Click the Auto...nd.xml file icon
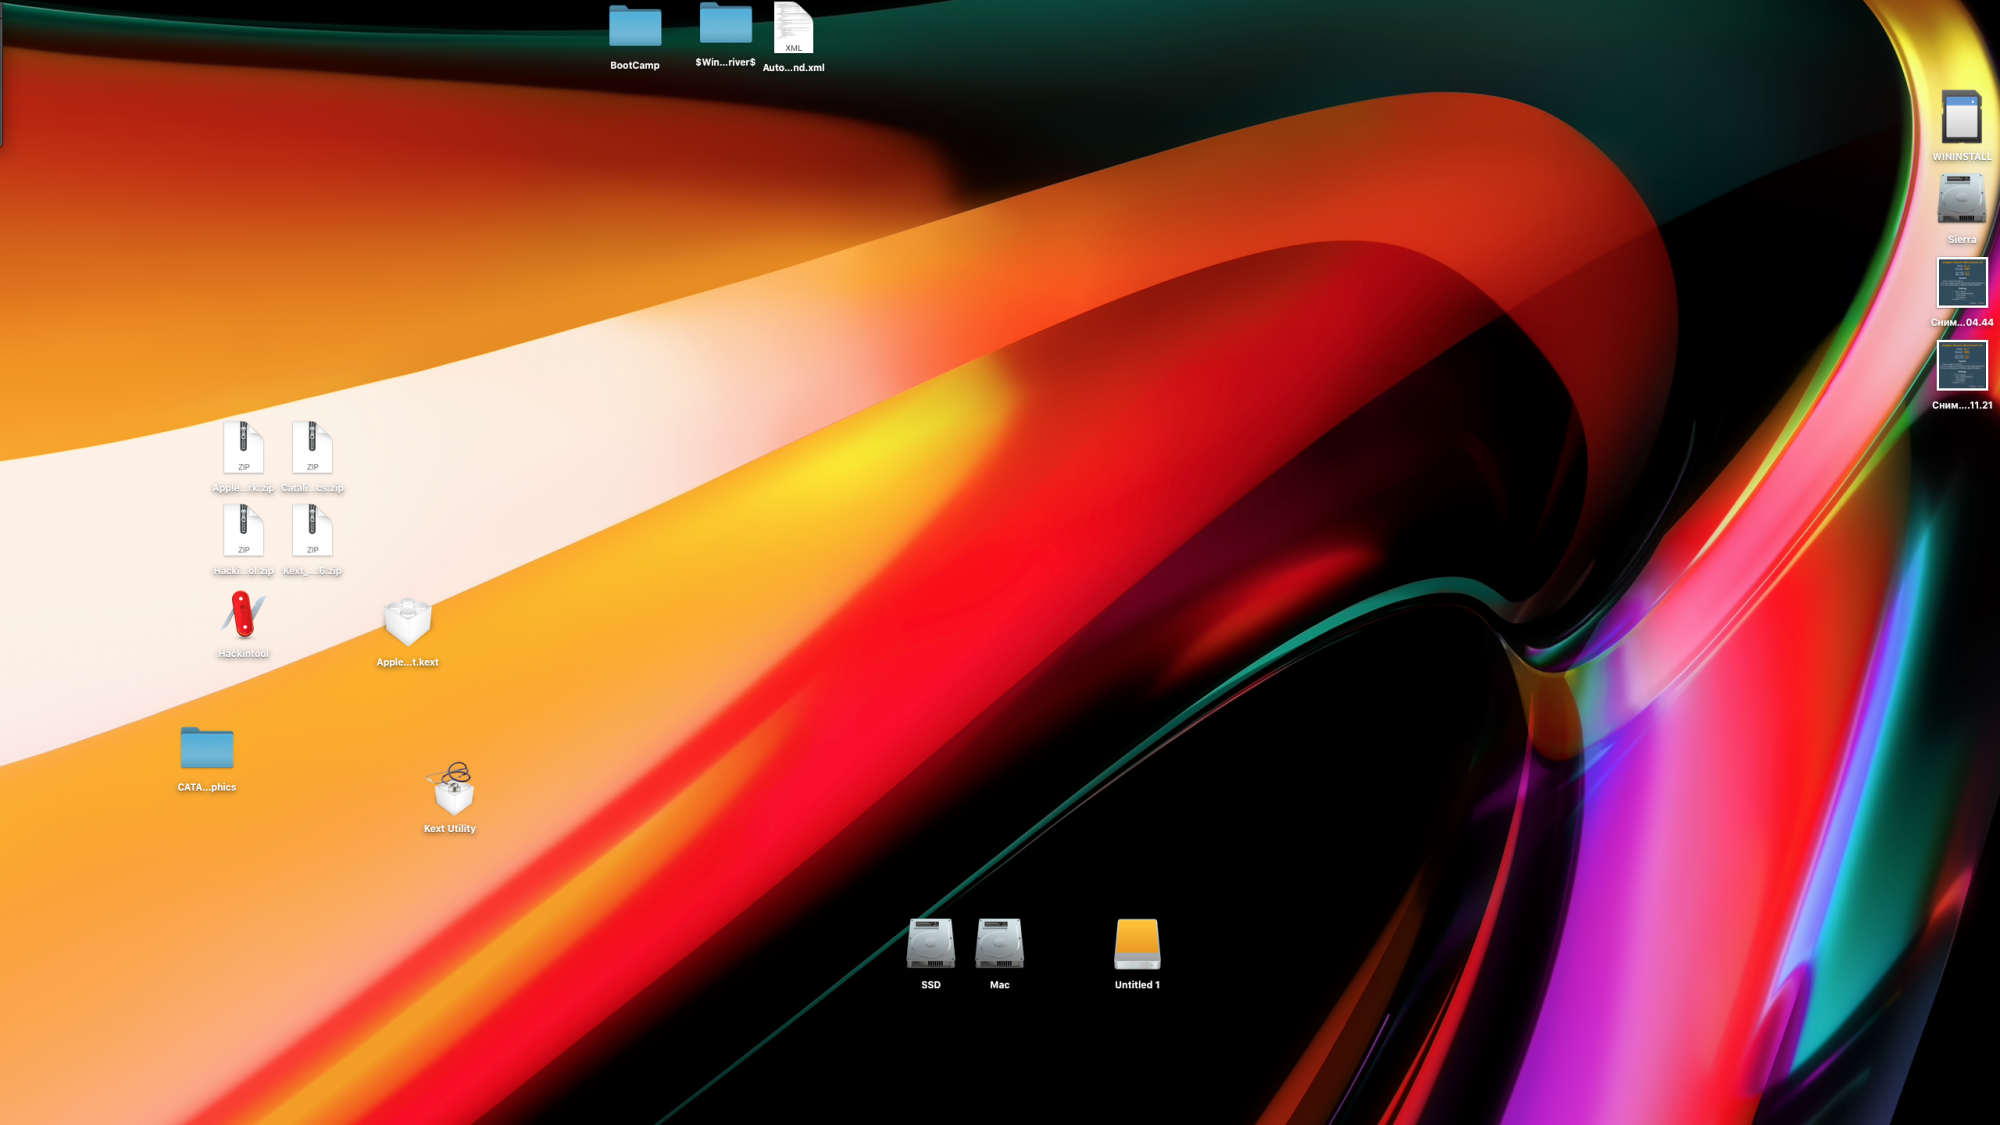 793,28
